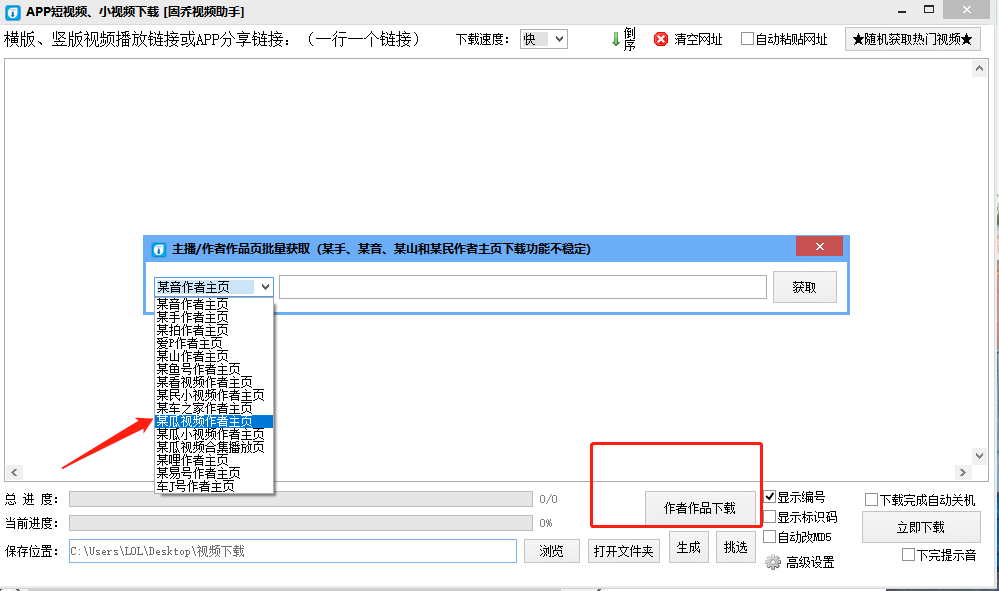Select 某民小视频作者主页 from the list
The image size is (999, 591).
point(214,395)
